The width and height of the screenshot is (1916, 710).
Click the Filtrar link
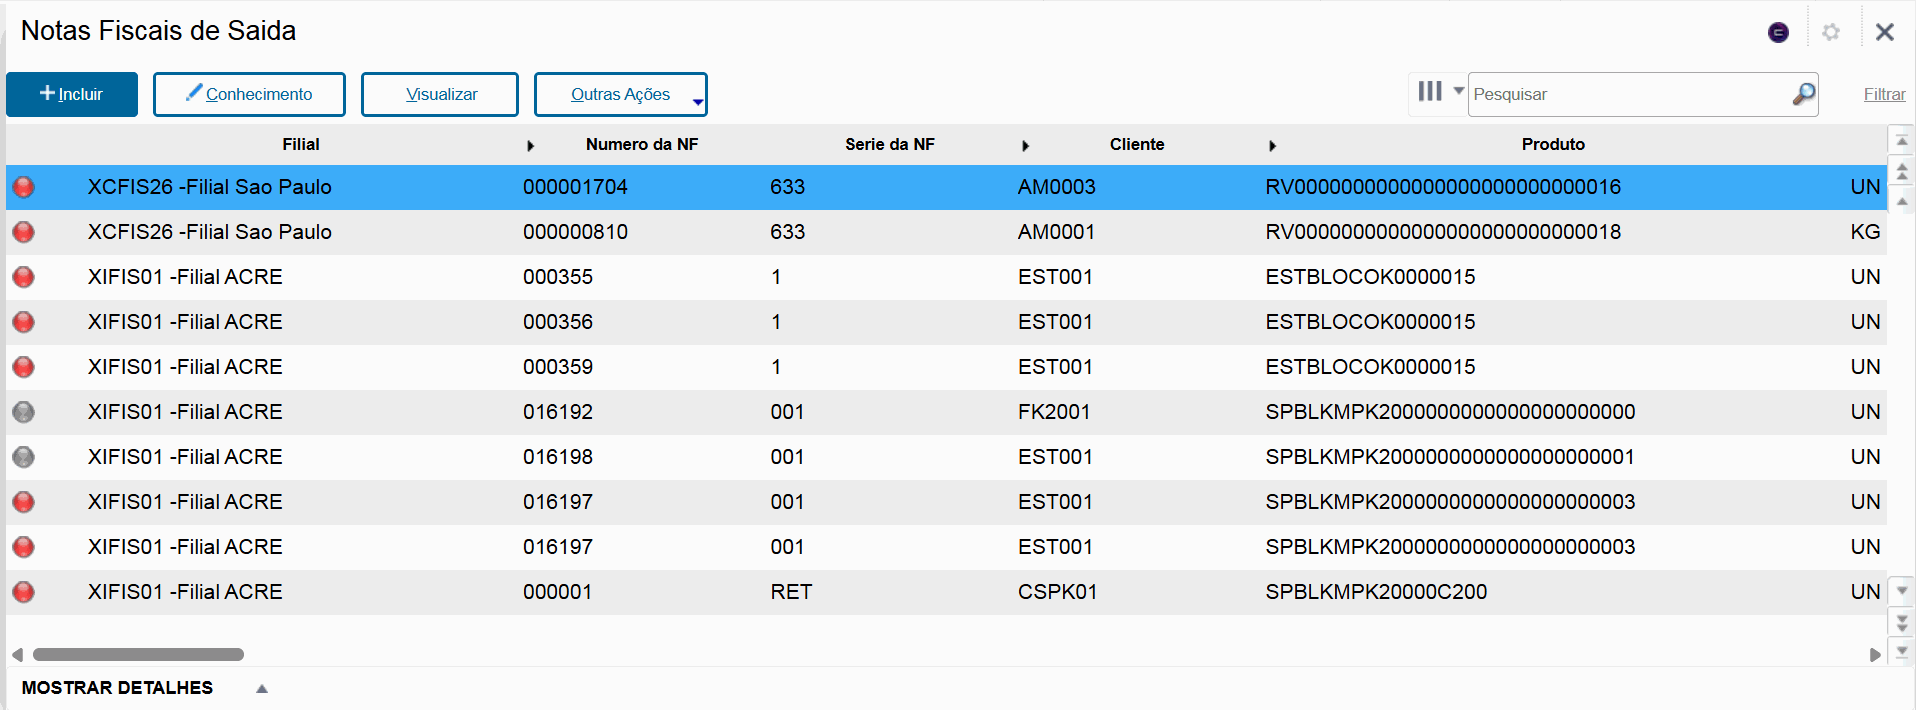coord(1884,94)
